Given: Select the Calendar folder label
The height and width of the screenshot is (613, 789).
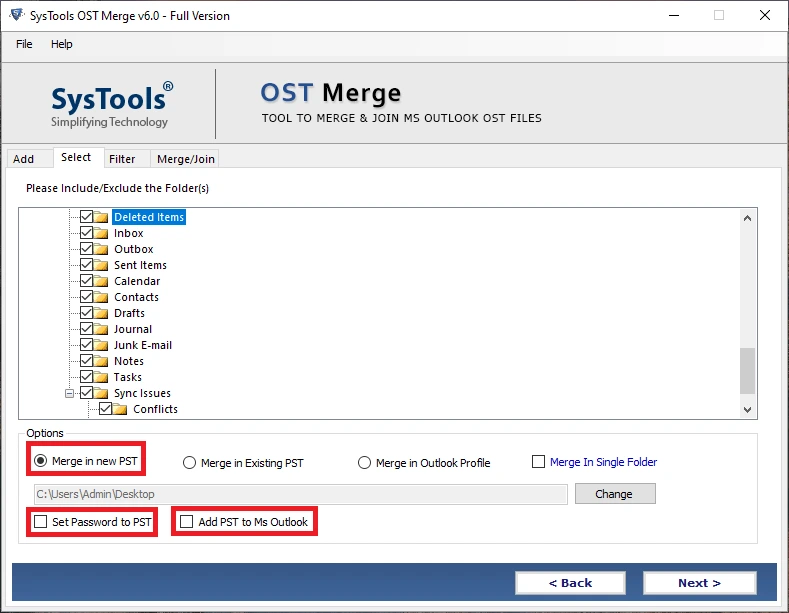Looking at the screenshot, I should pos(137,281).
